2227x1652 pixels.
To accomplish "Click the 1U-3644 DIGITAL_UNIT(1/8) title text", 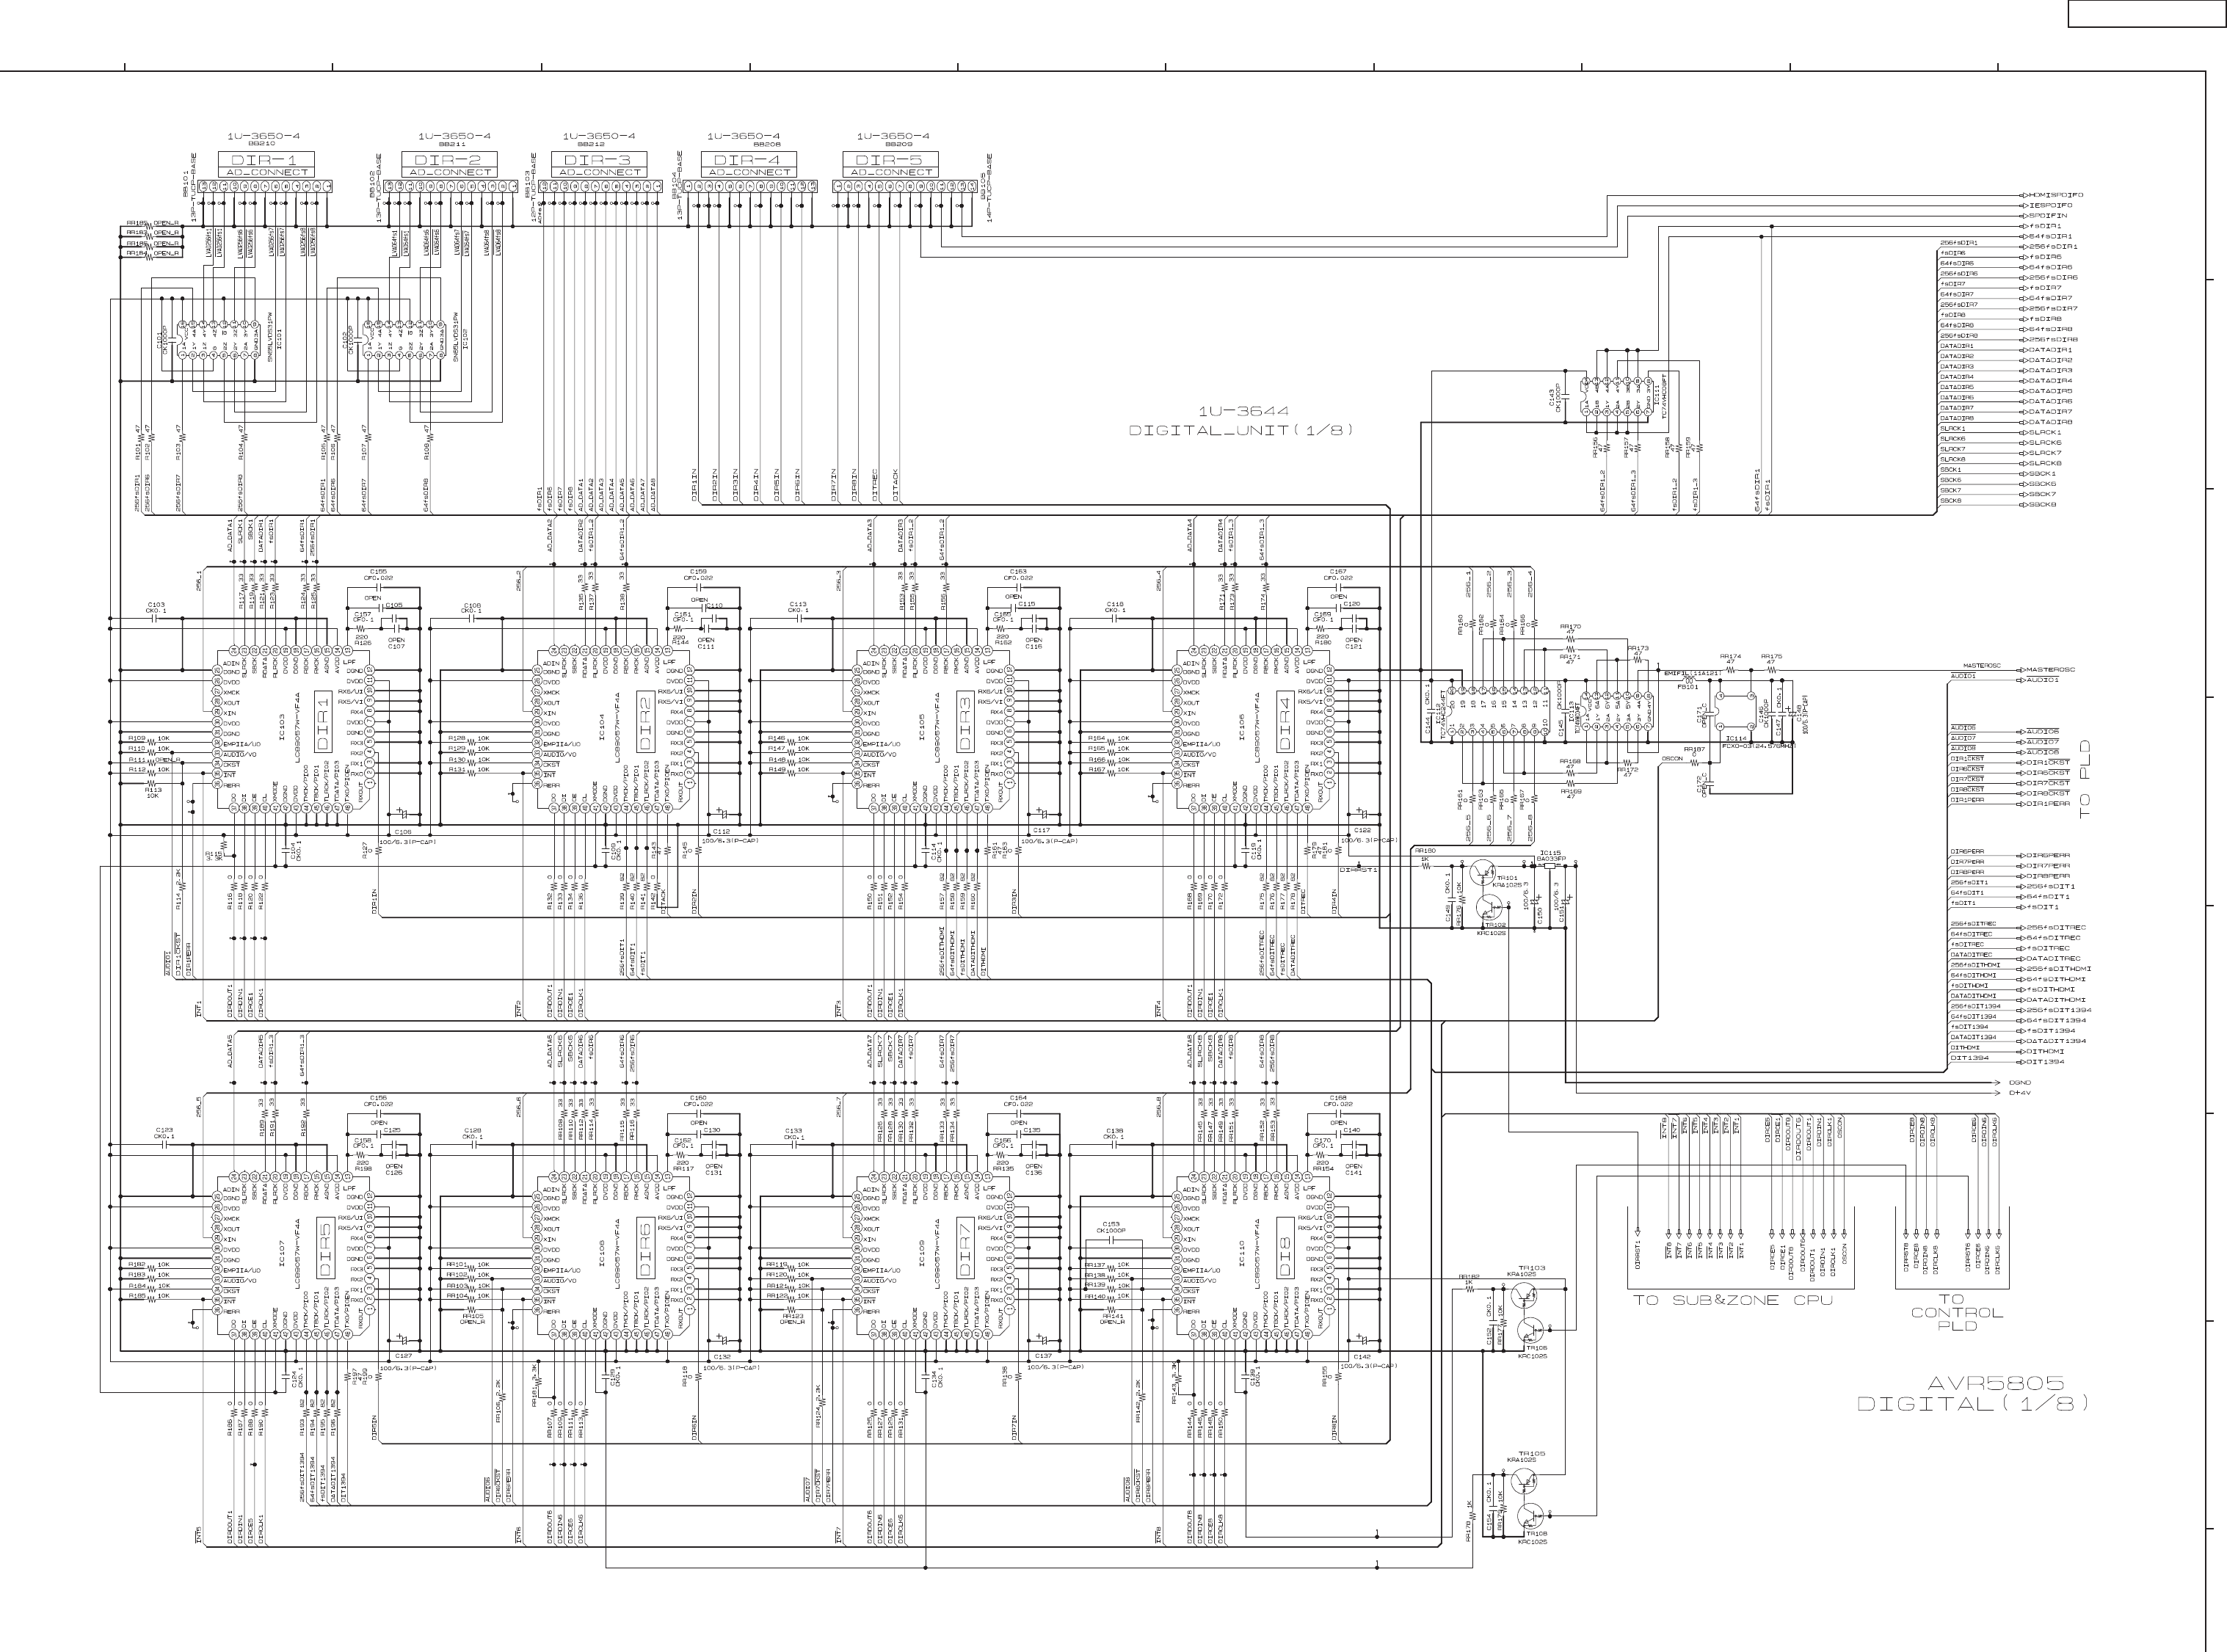I will pos(1242,421).
